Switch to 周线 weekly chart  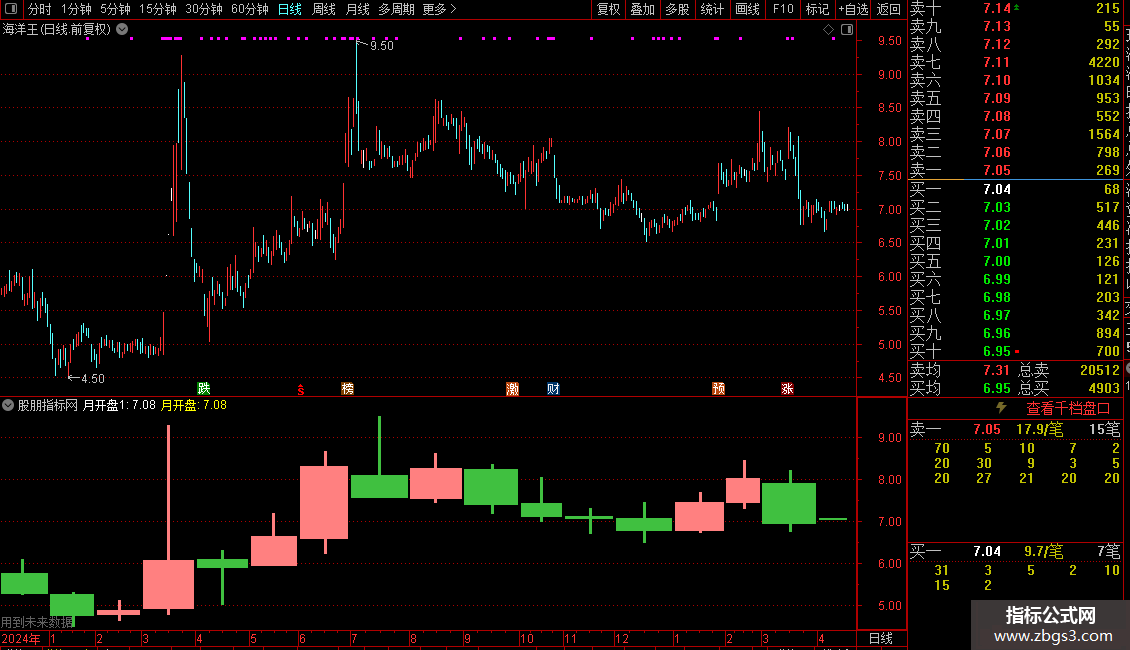pos(324,9)
